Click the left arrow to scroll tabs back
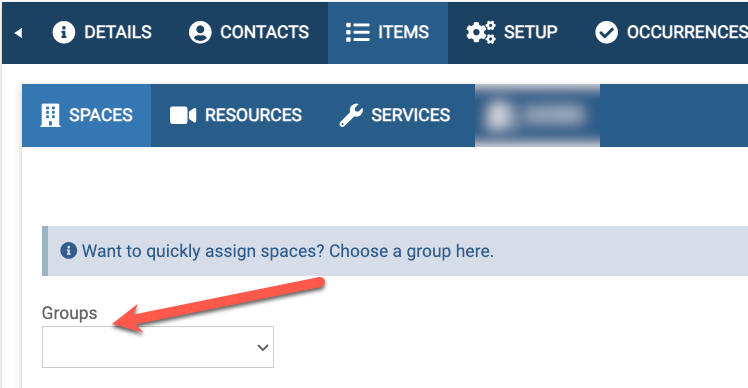This screenshot has width=748, height=388. [18, 33]
